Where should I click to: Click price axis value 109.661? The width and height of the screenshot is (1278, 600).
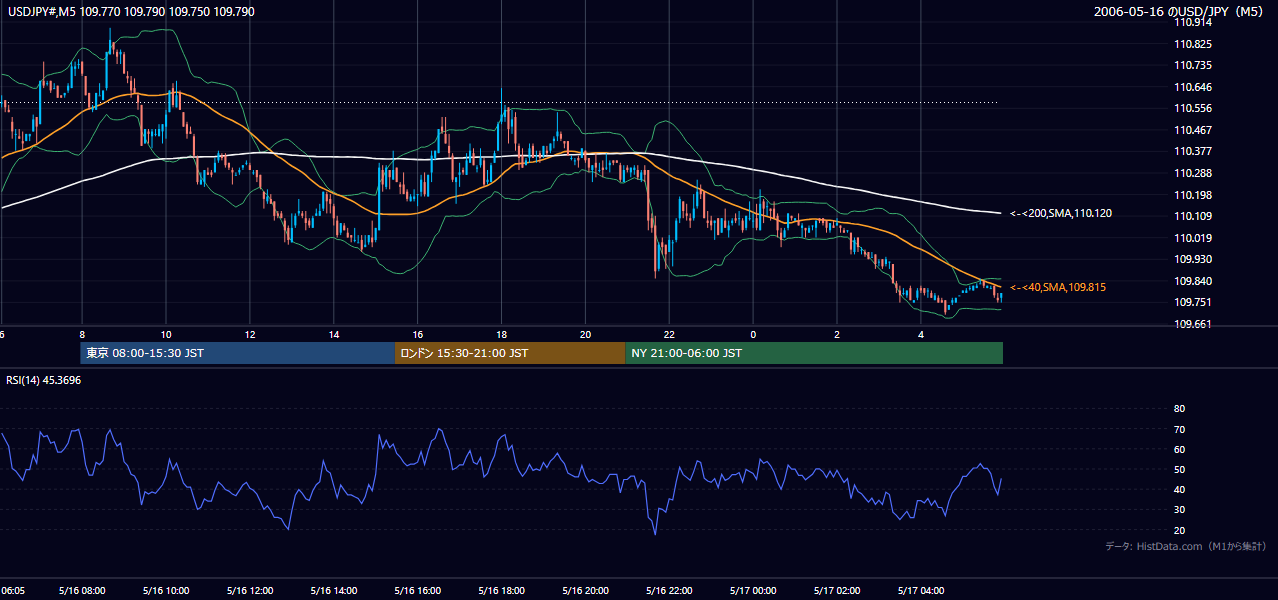(1195, 324)
